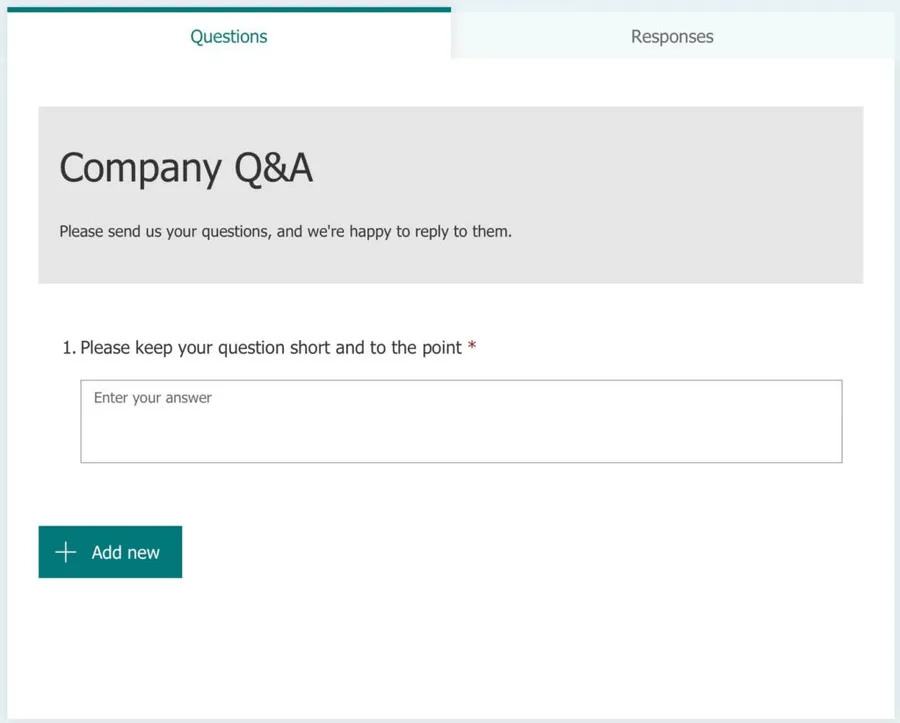Screen dimensions: 900x723
Task: Click blank header area right of Company Q&A
Action: point(600,168)
